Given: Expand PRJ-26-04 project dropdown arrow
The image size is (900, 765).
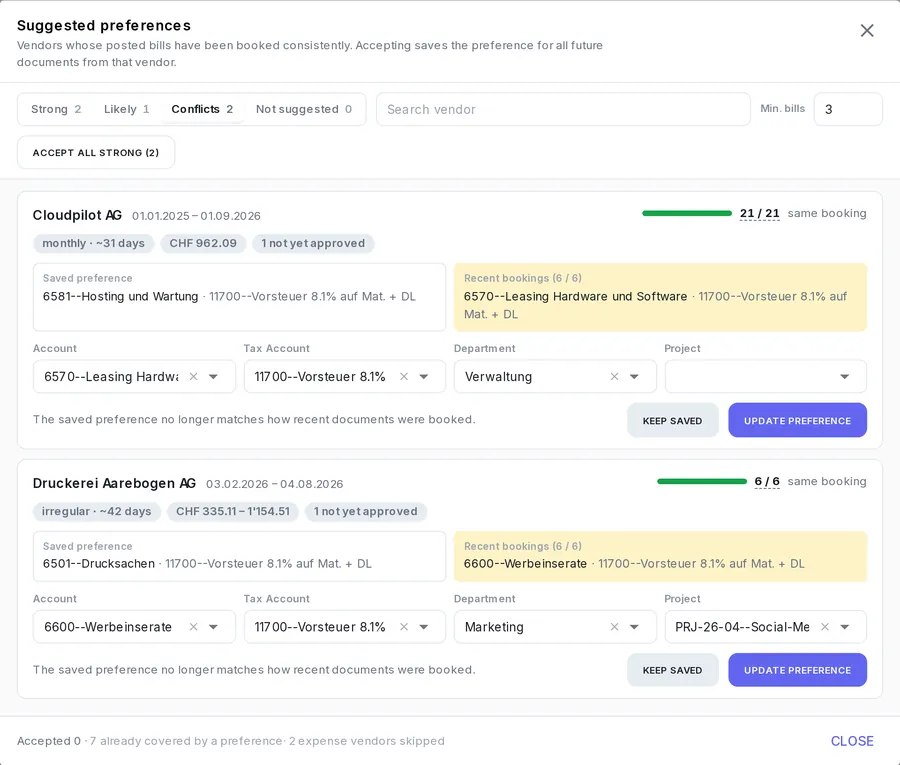Looking at the screenshot, I should tap(845, 627).
